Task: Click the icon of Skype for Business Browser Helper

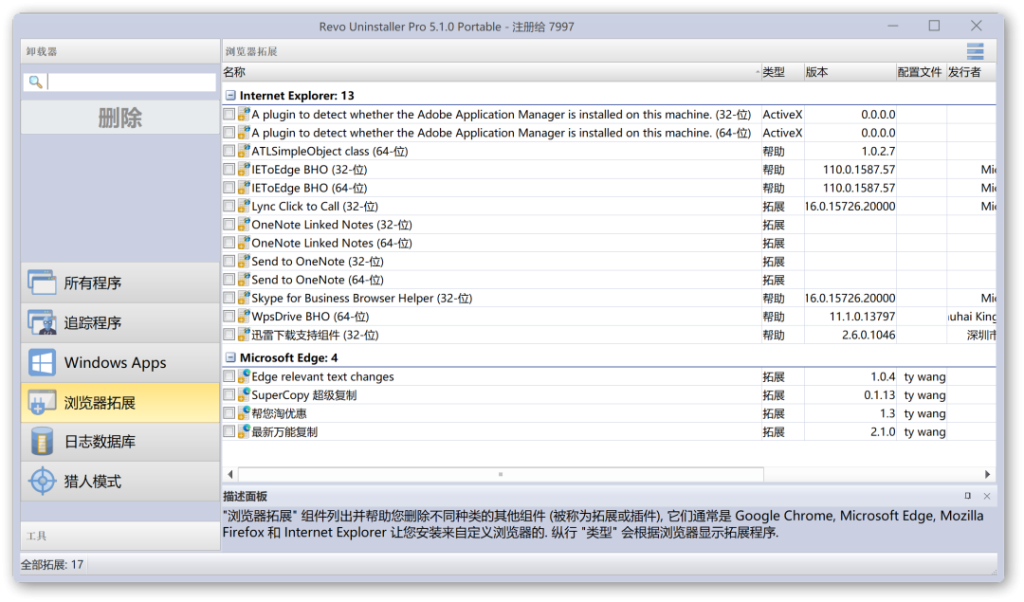Action: pyautogui.click(x=244, y=298)
